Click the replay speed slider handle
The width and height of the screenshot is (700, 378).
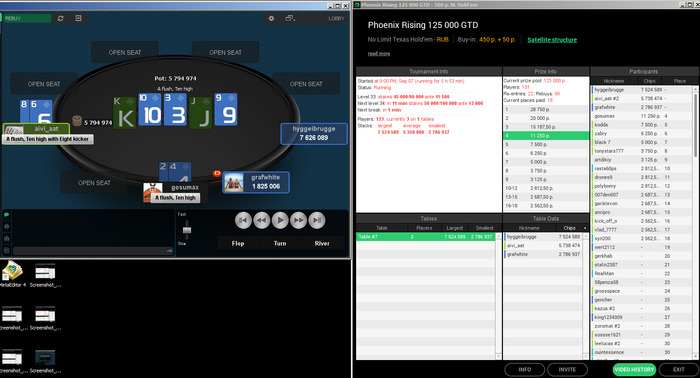187,230
